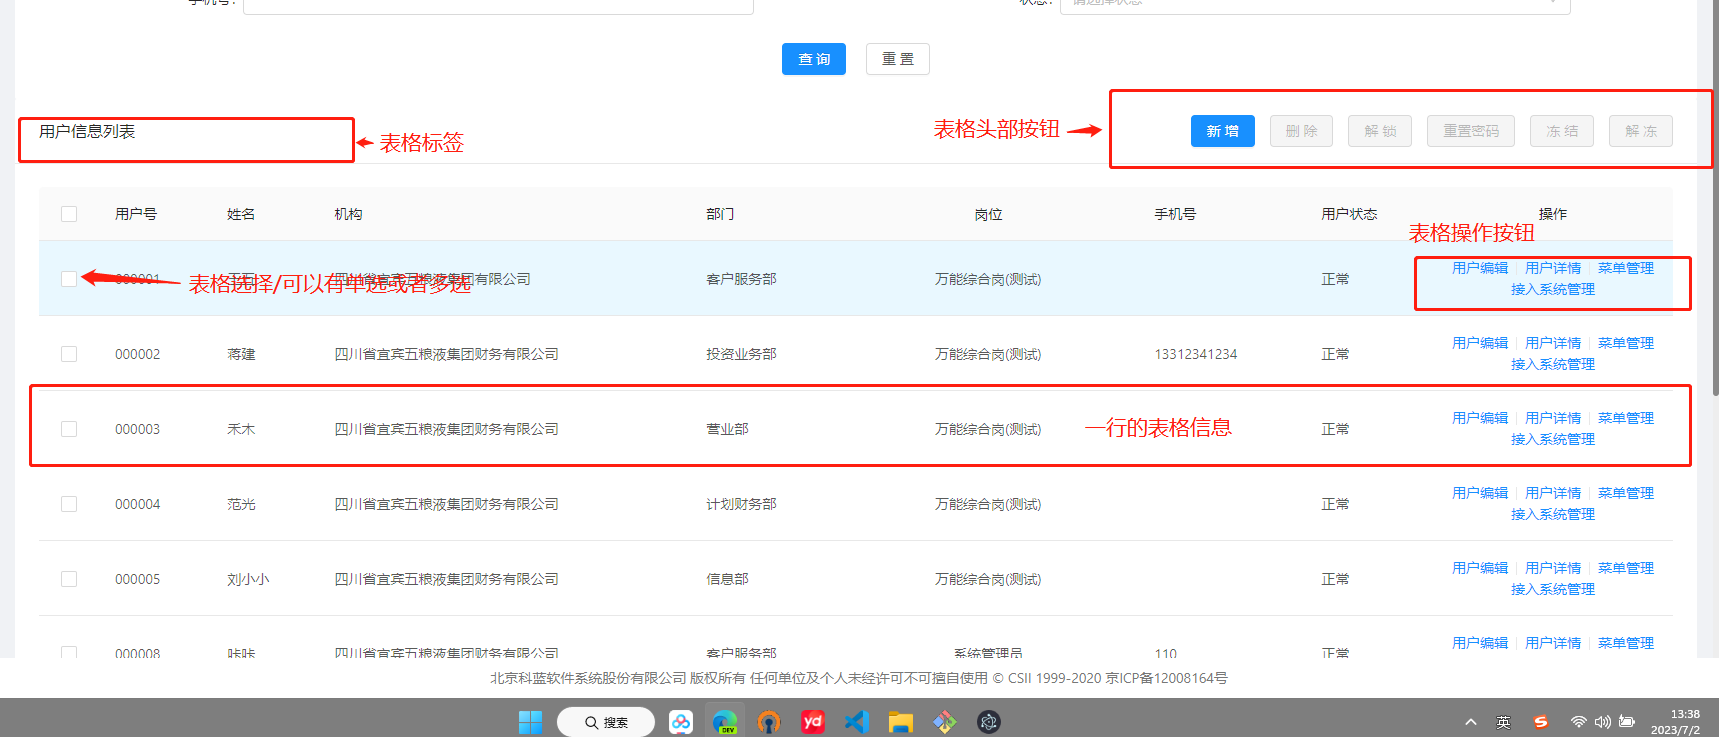Click the blue 新增 button
Image resolution: width=1719 pixels, height=737 pixels.
click(1222, 131)
